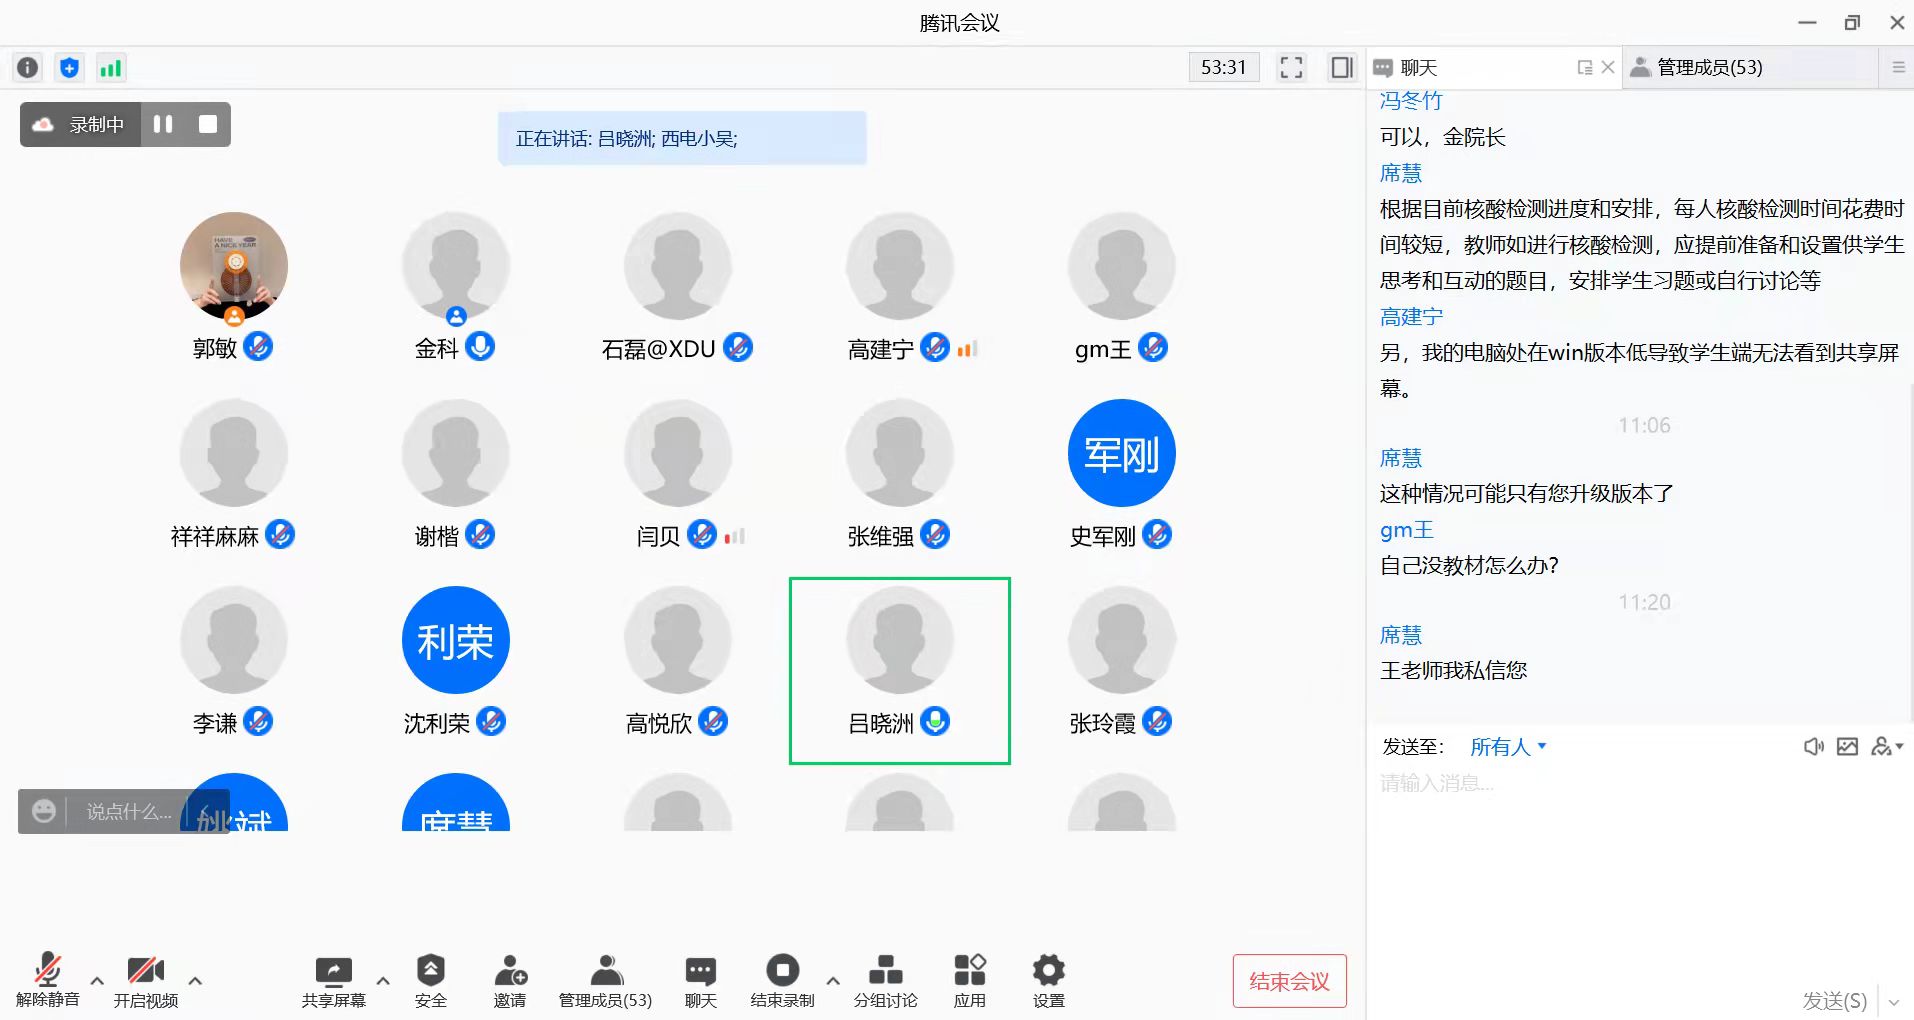Turn on the camera (开启视频)

[x=145, y=981]
